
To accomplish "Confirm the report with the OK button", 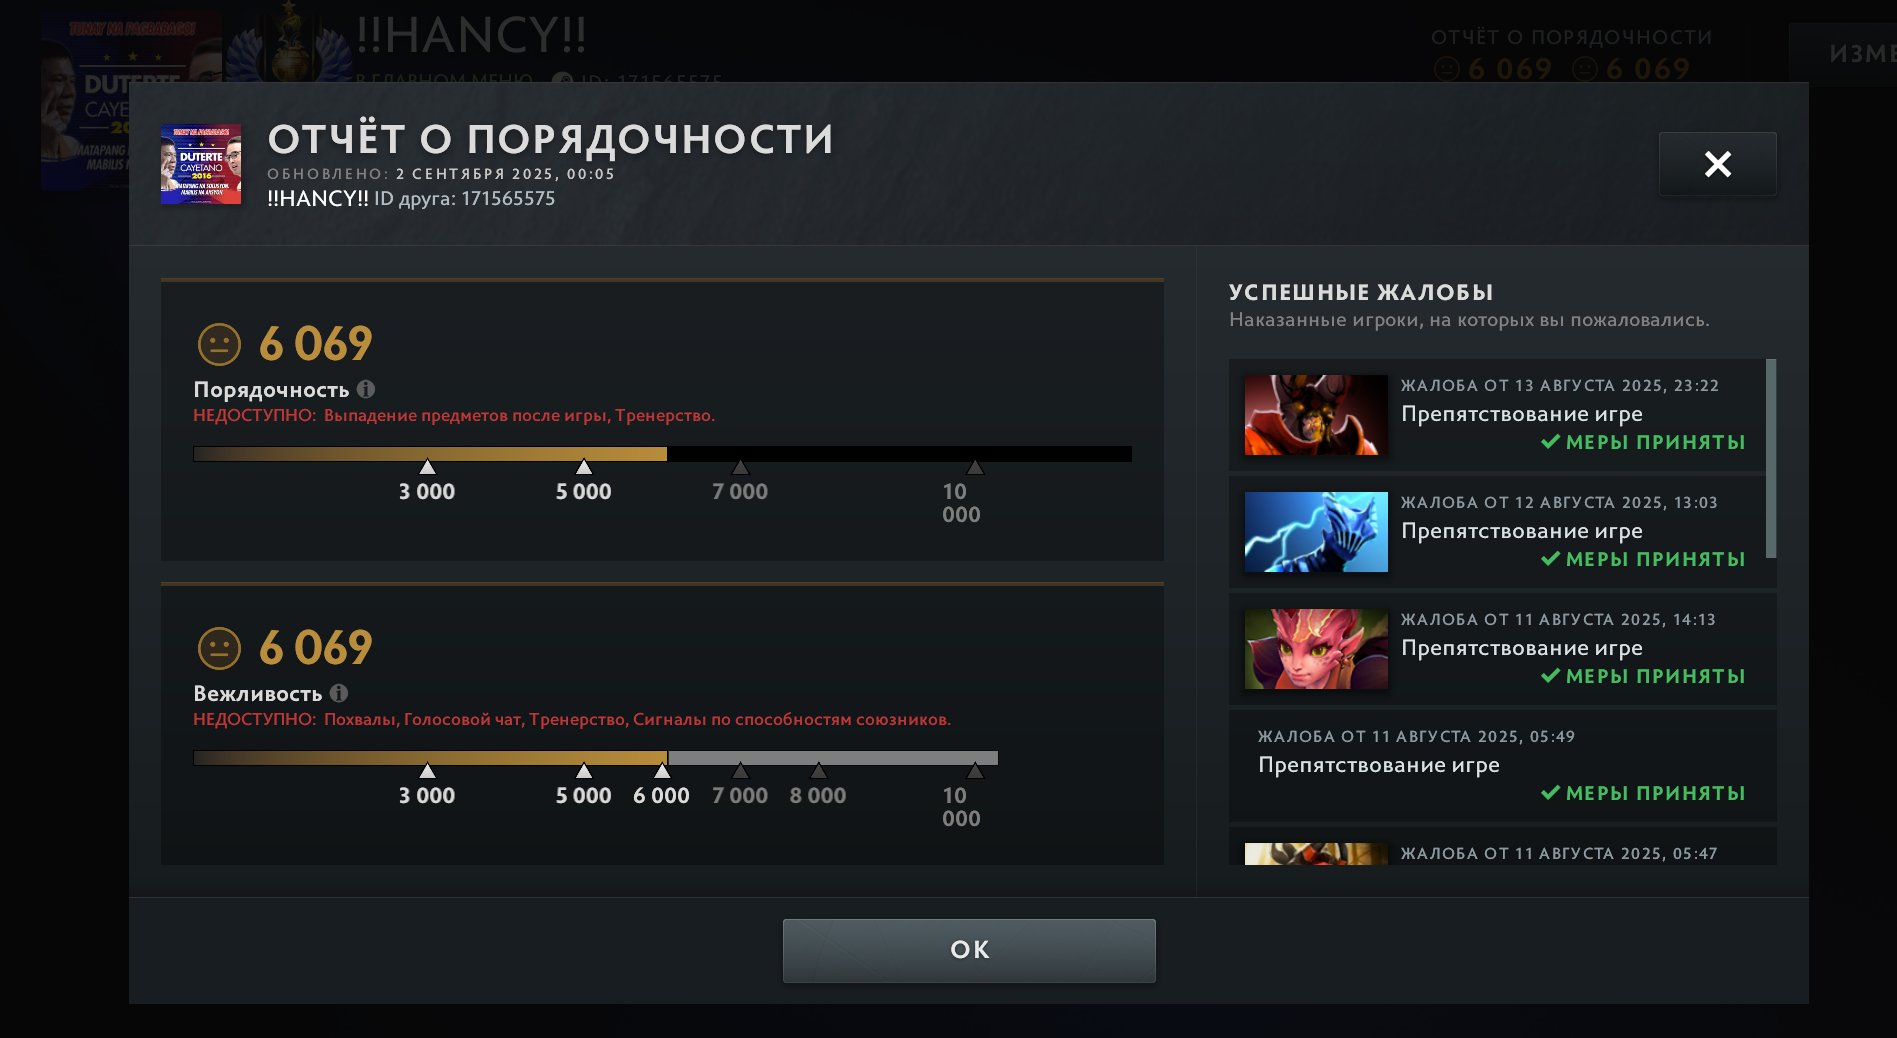I will (969, 950).
